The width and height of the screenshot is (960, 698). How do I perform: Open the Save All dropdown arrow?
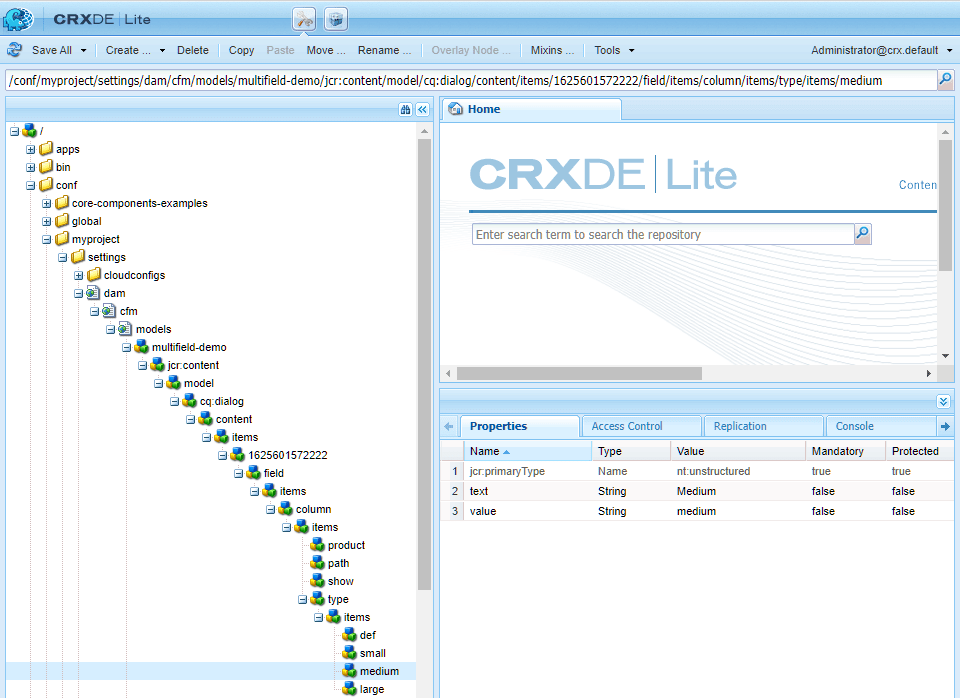[x=84, y=50]
